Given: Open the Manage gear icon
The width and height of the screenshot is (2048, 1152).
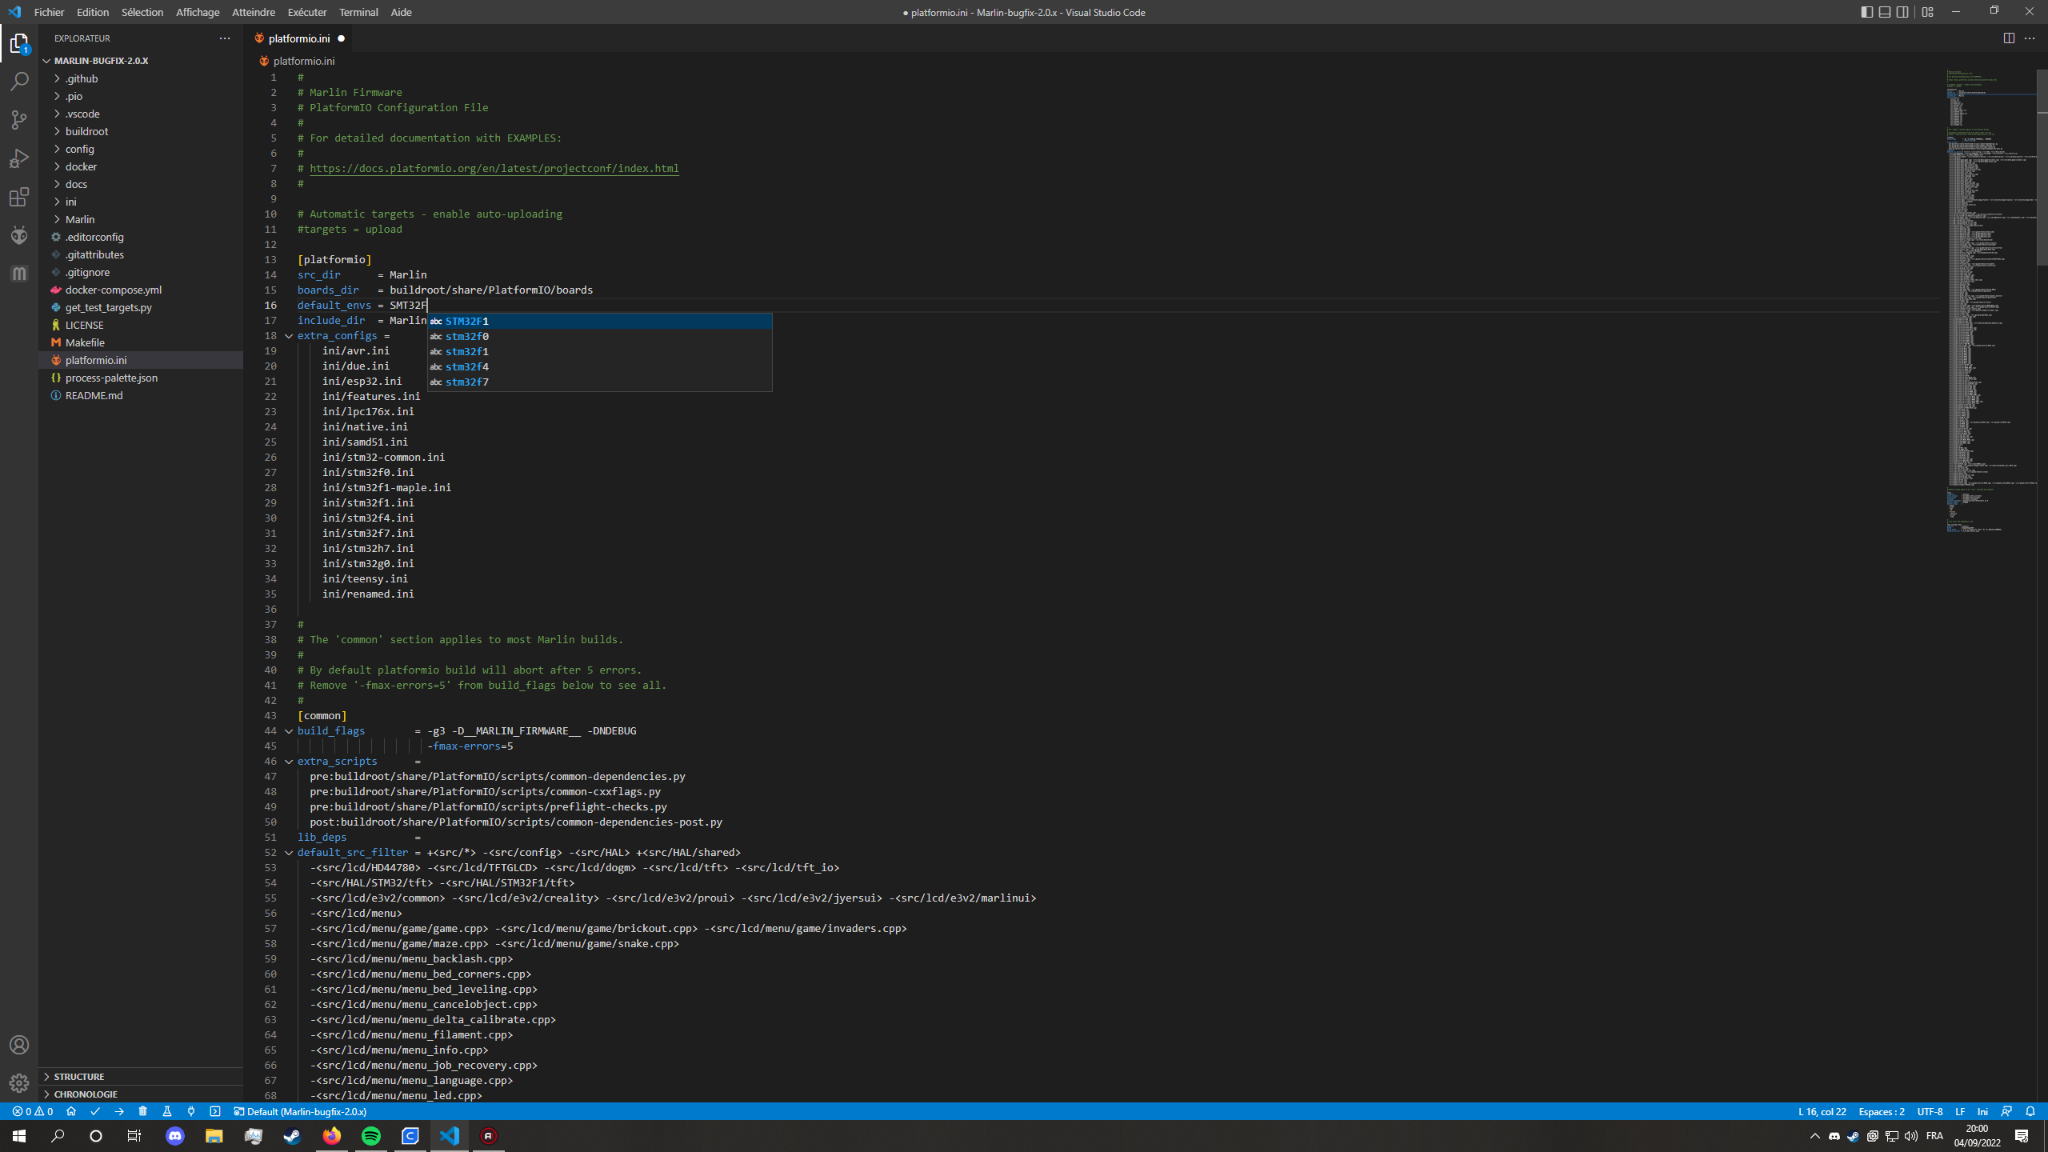Looking at the screenshot, I should coord(19,1083).
